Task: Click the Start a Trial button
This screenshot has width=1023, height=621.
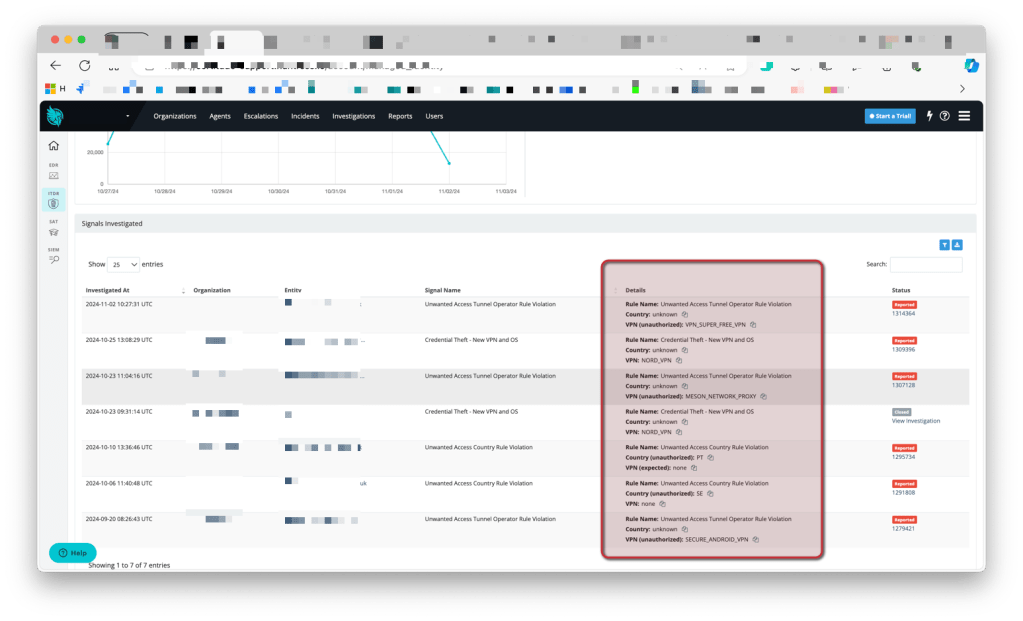Action: click(x=889, y=116)
